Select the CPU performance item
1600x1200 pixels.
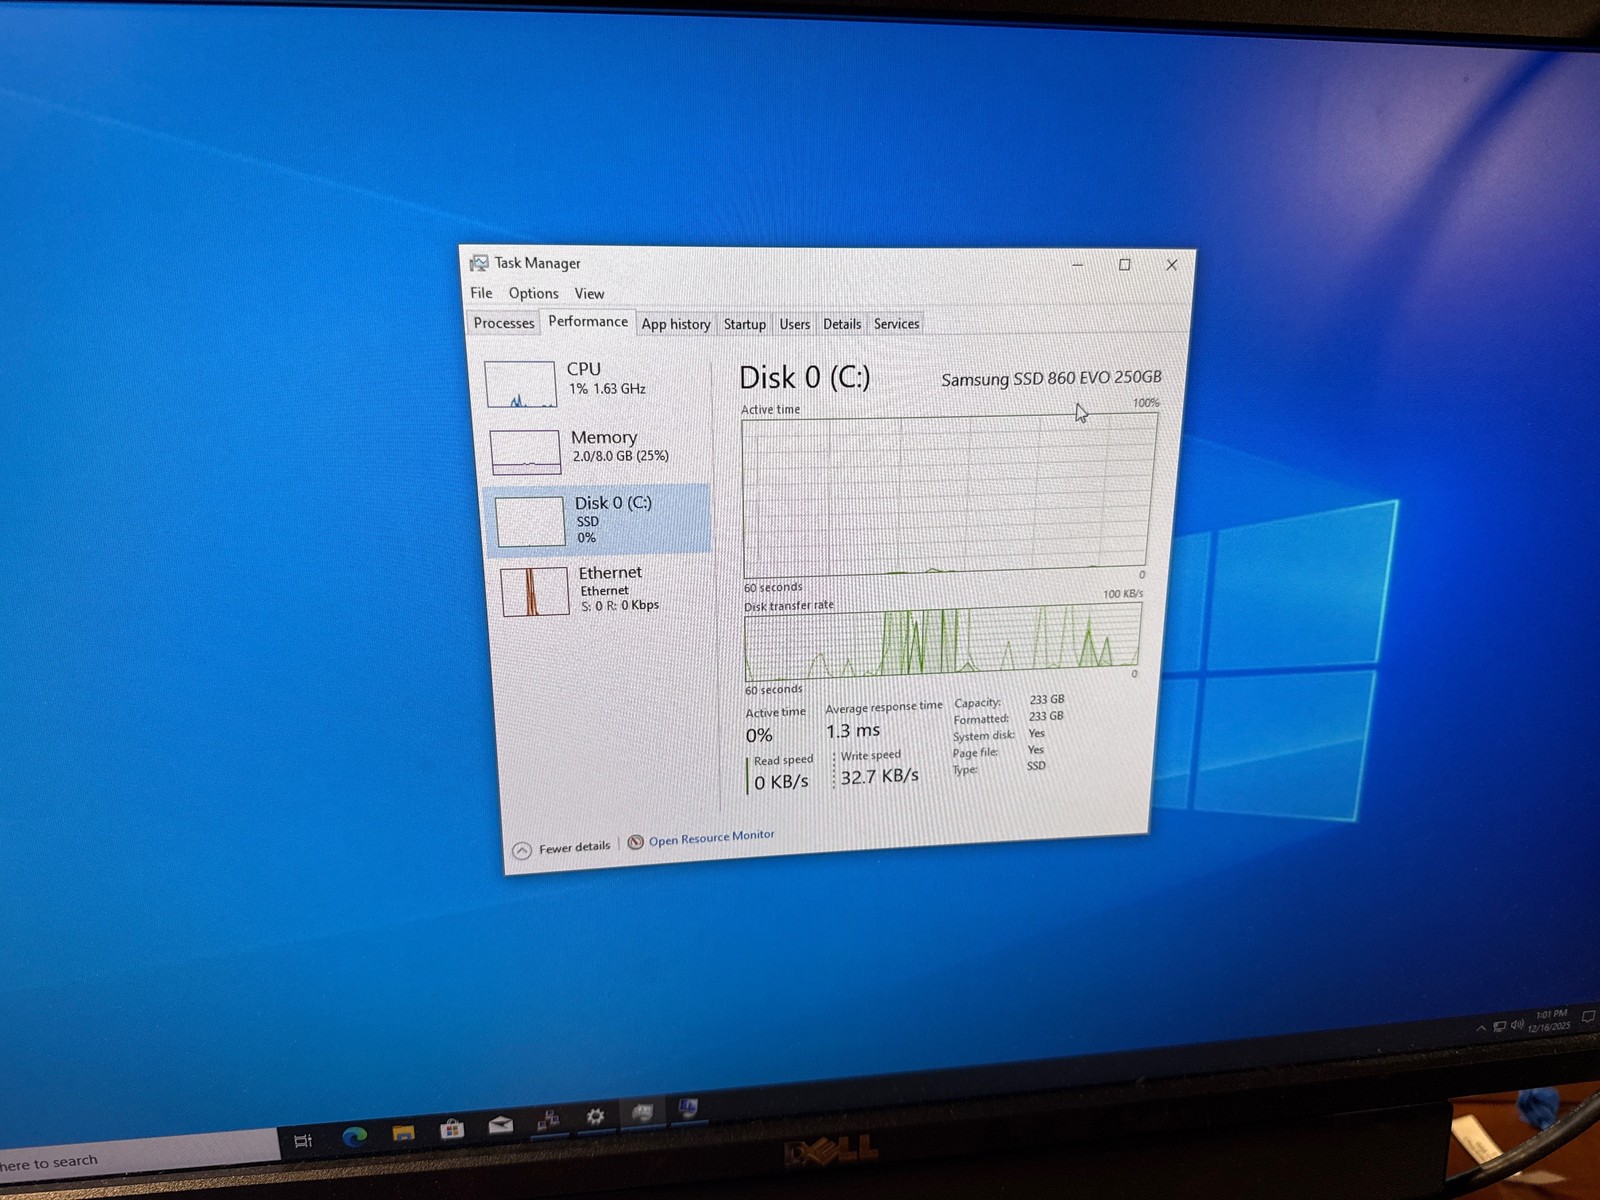click(x=595, y=383)
